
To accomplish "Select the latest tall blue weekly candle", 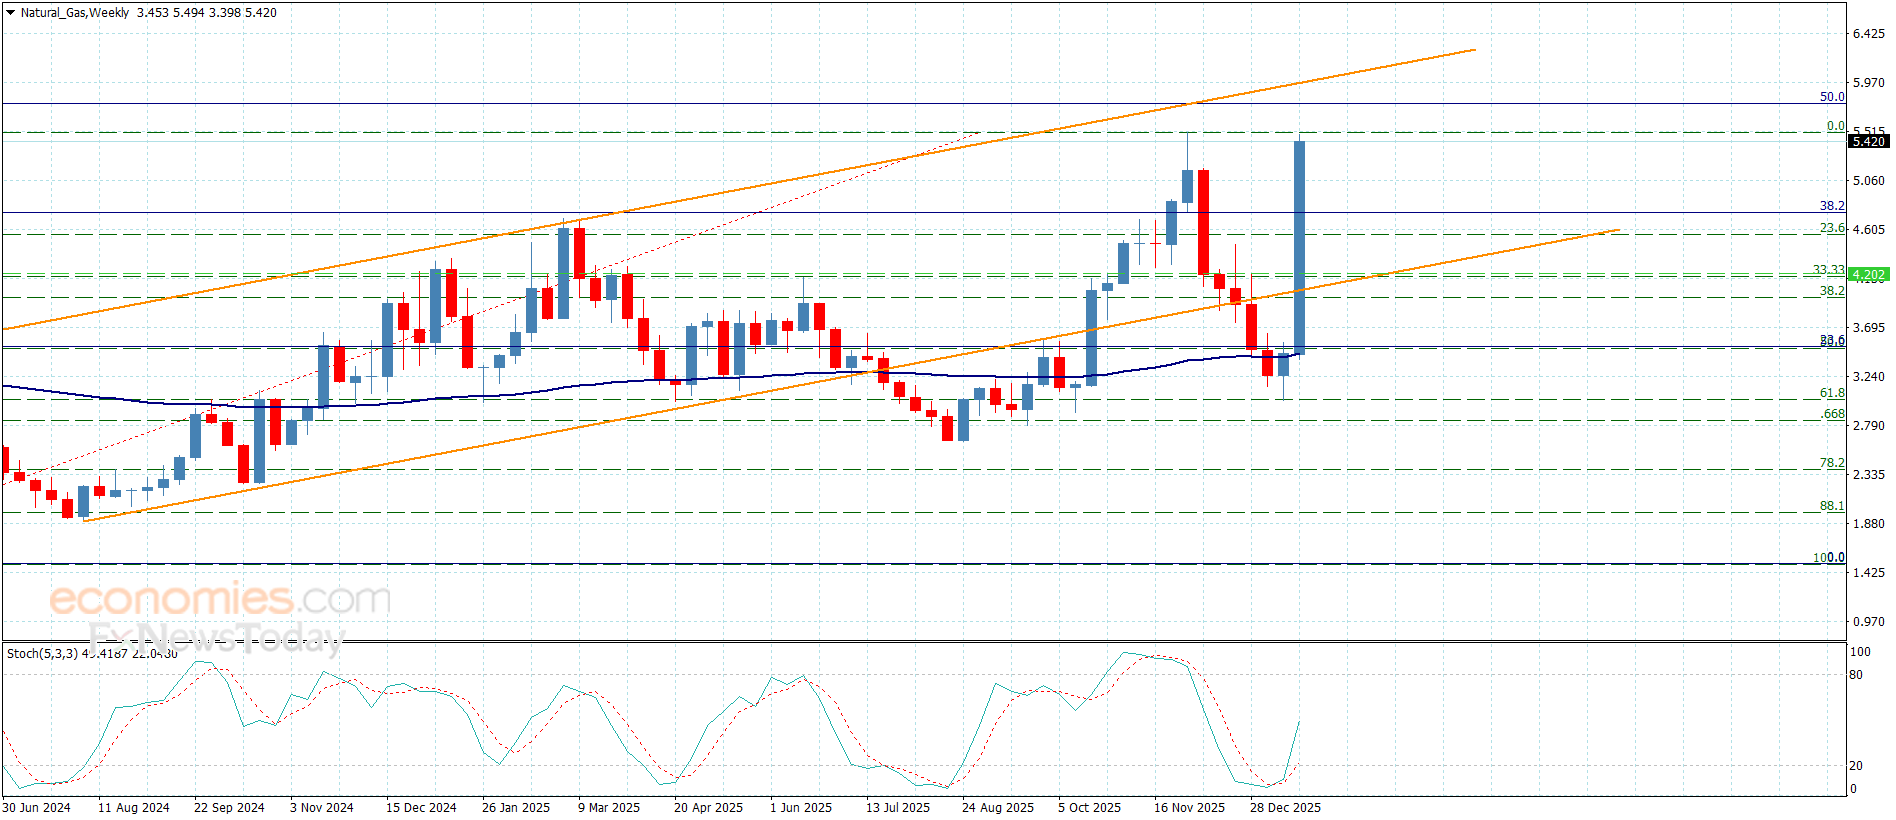I will [1299, 247].
